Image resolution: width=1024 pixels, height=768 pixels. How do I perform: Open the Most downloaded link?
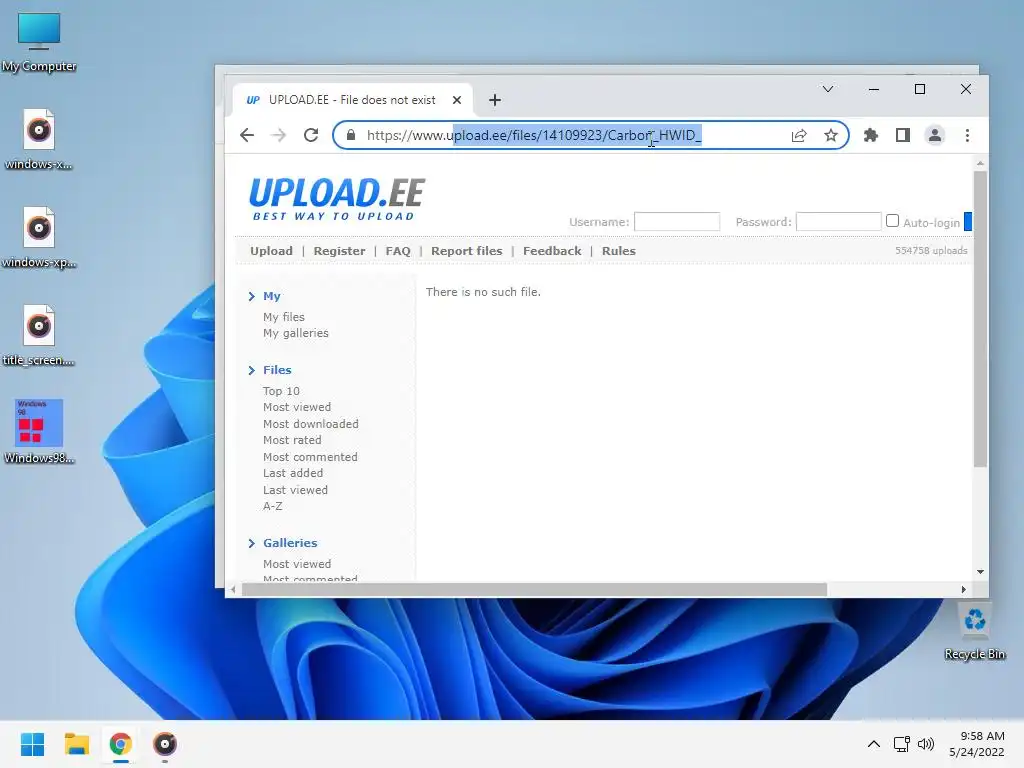pos(310,424)
